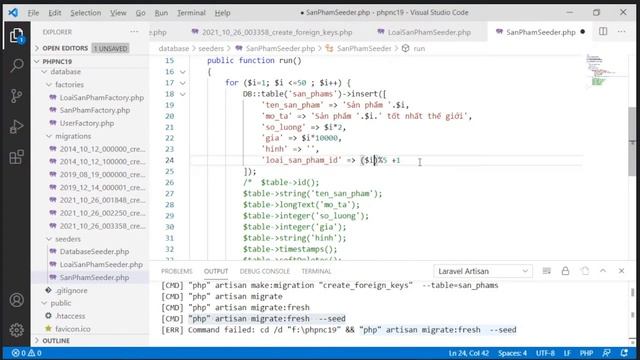Open the File menu
The width and height of the screenshot is (640, 360).
coord(33,13)
